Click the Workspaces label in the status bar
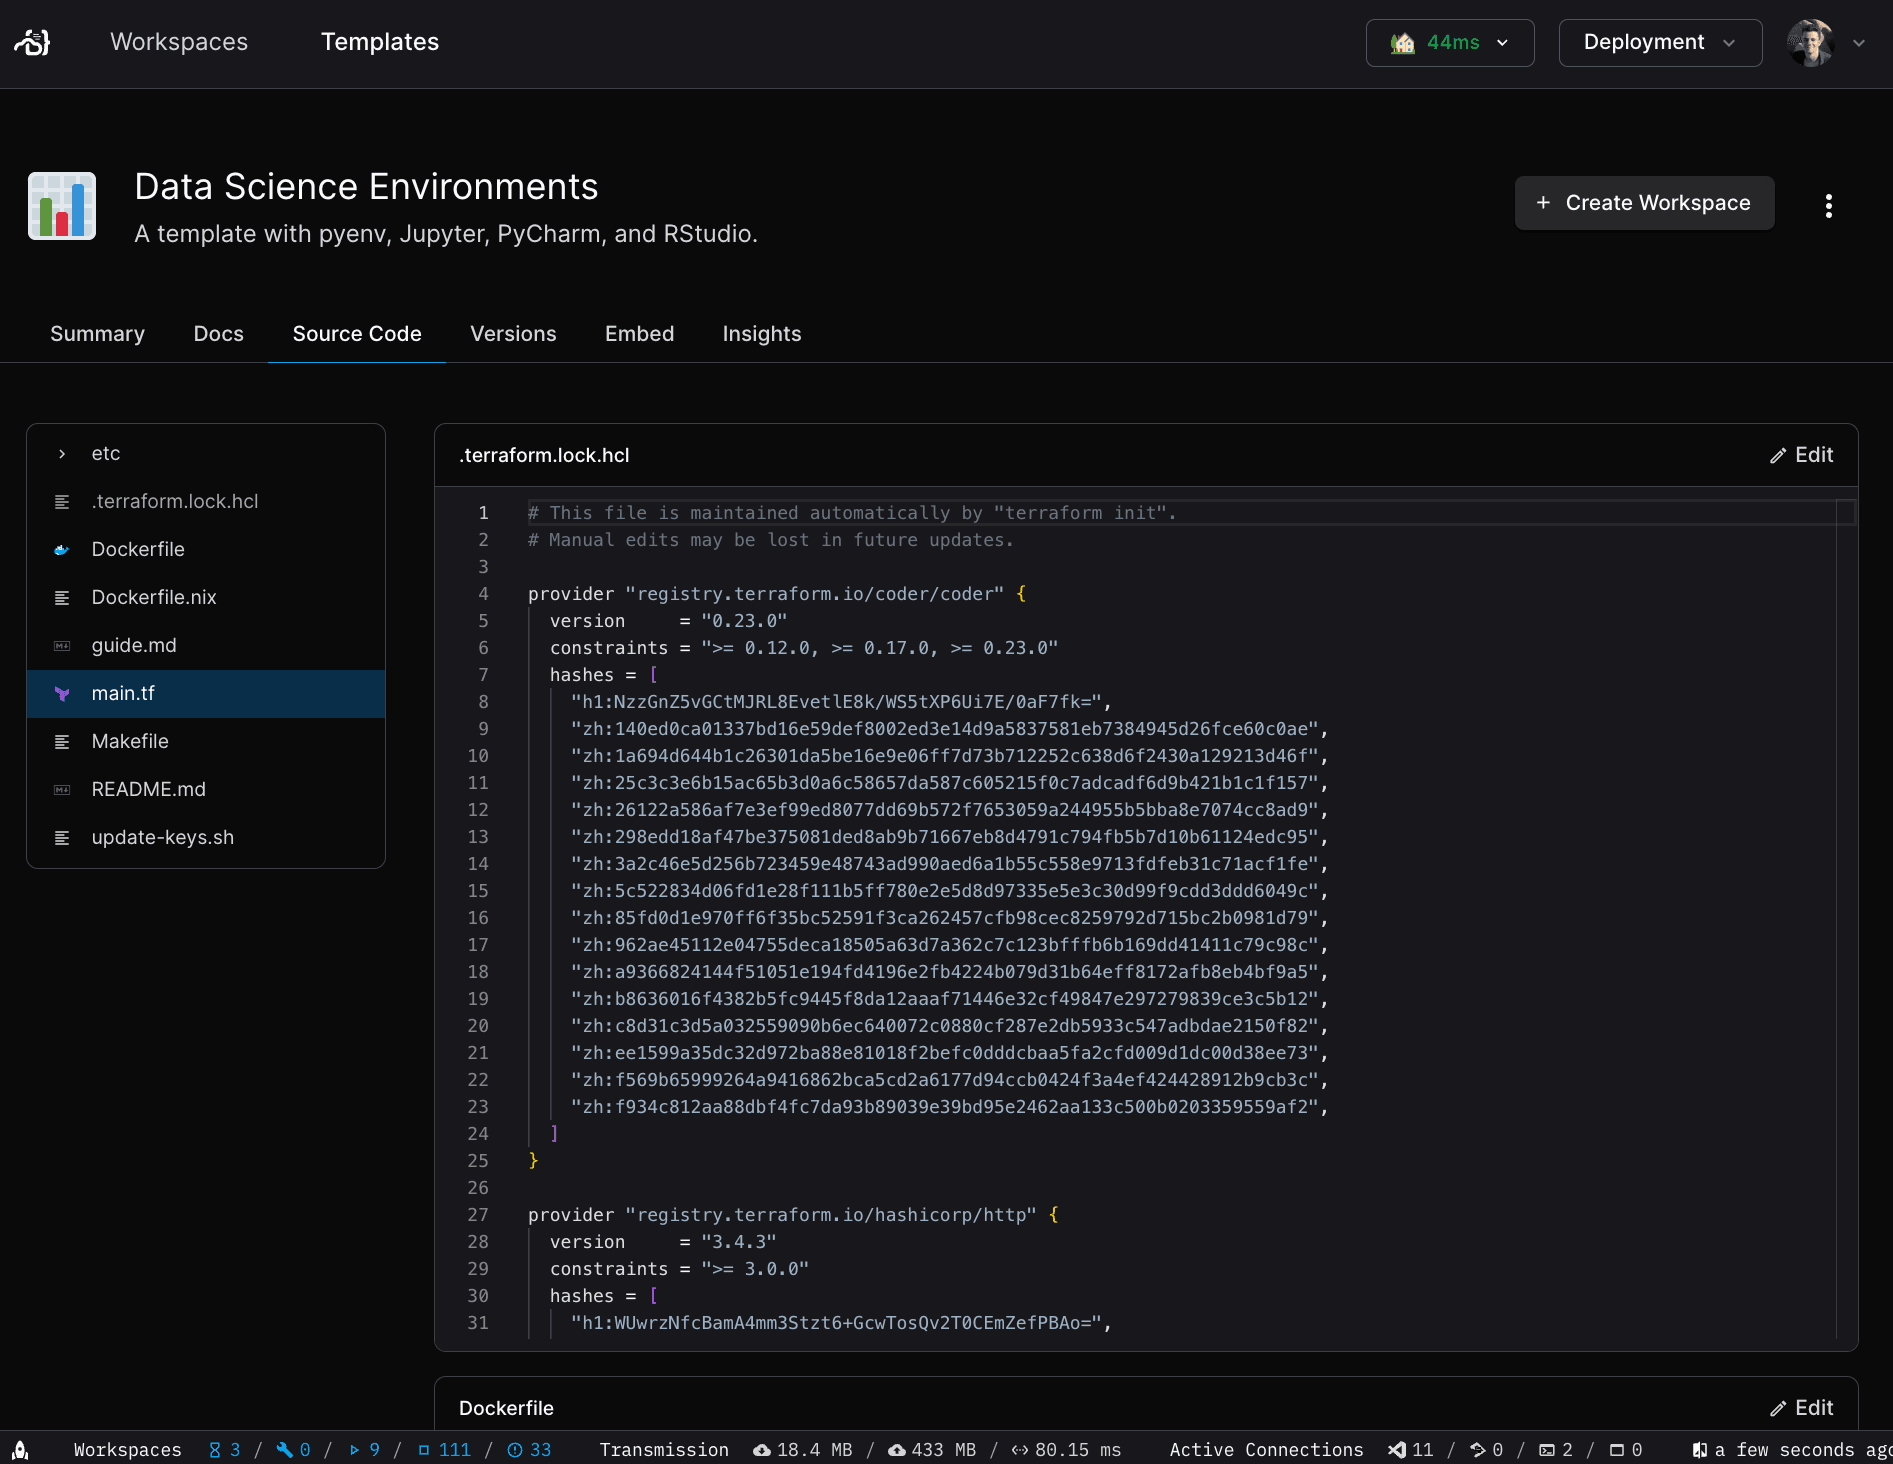Image resolution: width=1893 pixels, height=1464 pixels. pyautogui.click(x=128, y=1450)
